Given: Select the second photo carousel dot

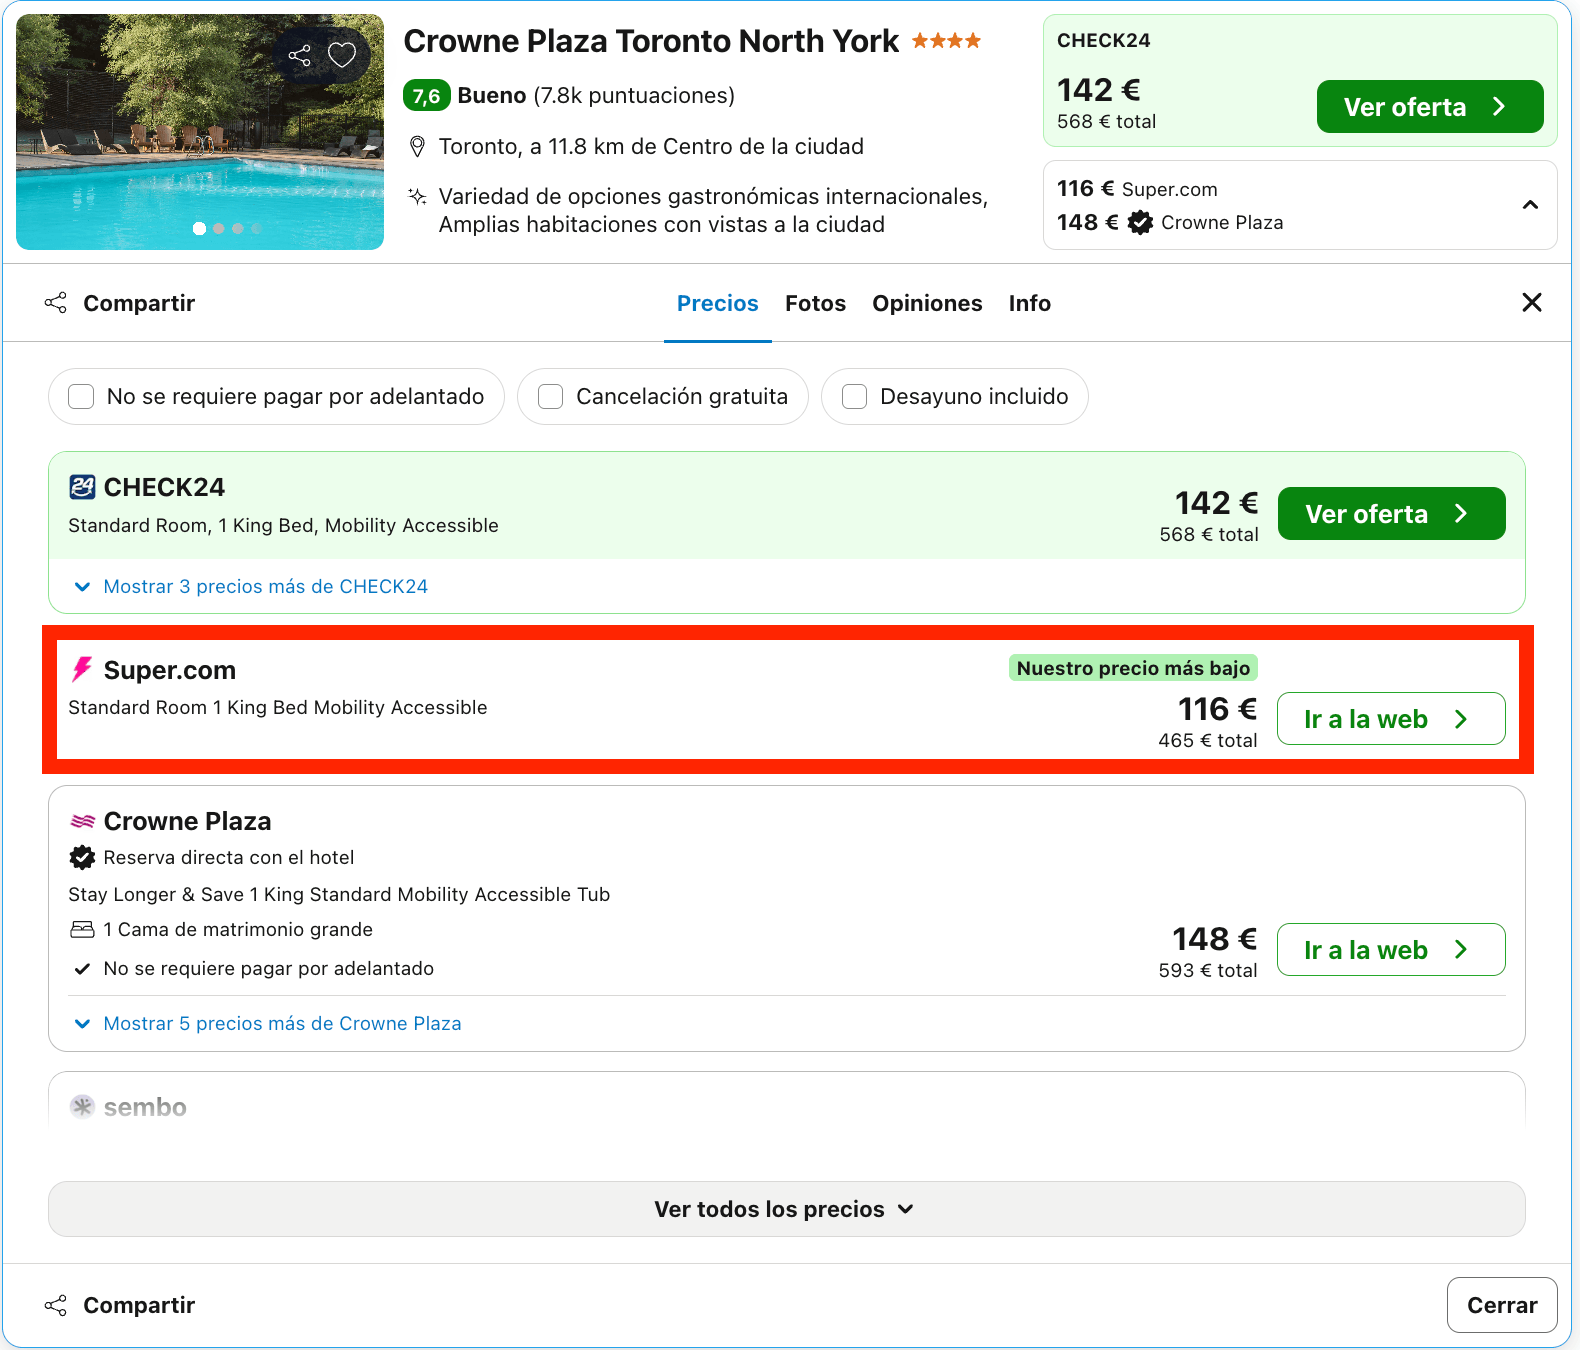Looking at the screenshot, I should click(x=218, y=229).
